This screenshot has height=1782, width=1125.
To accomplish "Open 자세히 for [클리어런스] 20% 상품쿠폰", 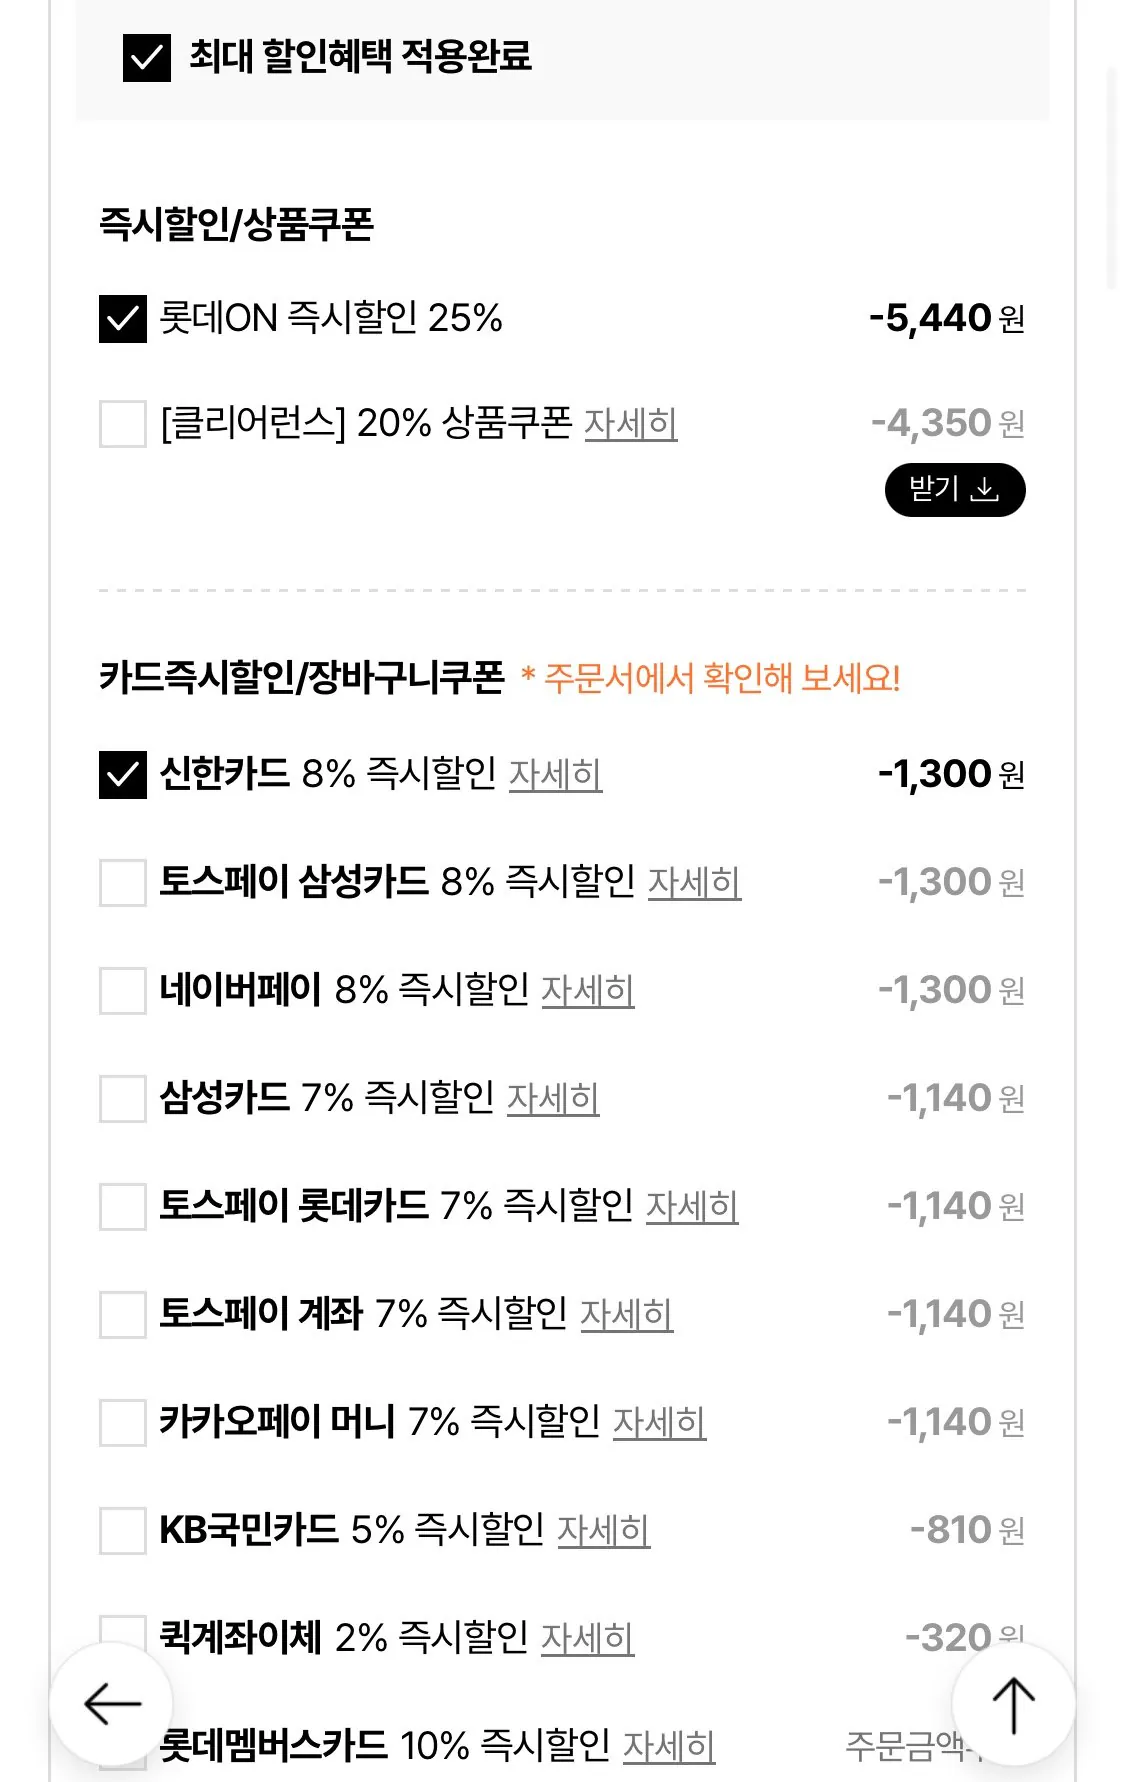I will [x=631, y=424].
